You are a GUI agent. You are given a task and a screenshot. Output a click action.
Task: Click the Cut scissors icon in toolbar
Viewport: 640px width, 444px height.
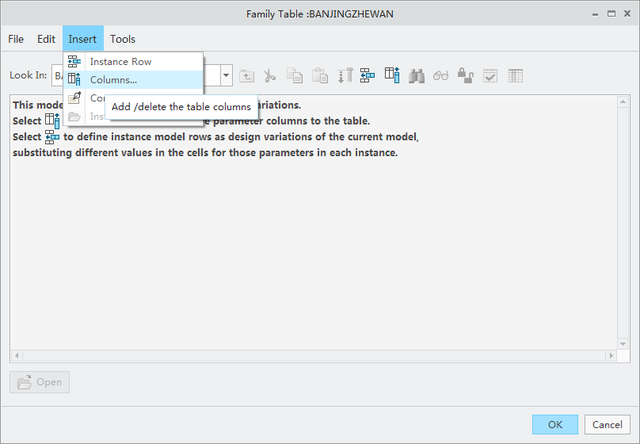pos(270,76)
